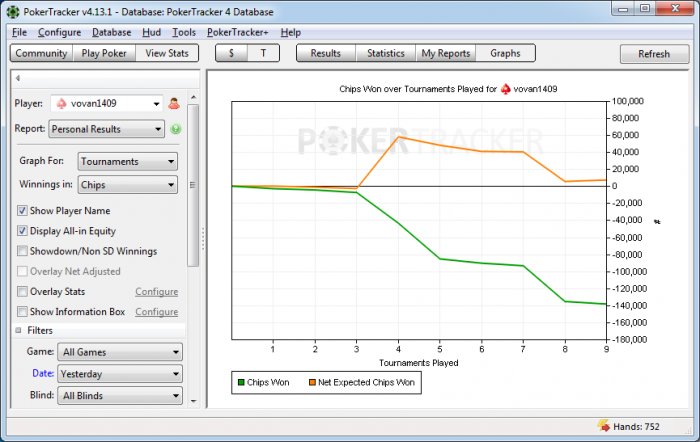Click the Hands: 752 status text
The width and height of the screenshot is (700, 442).
click(636, 426)
